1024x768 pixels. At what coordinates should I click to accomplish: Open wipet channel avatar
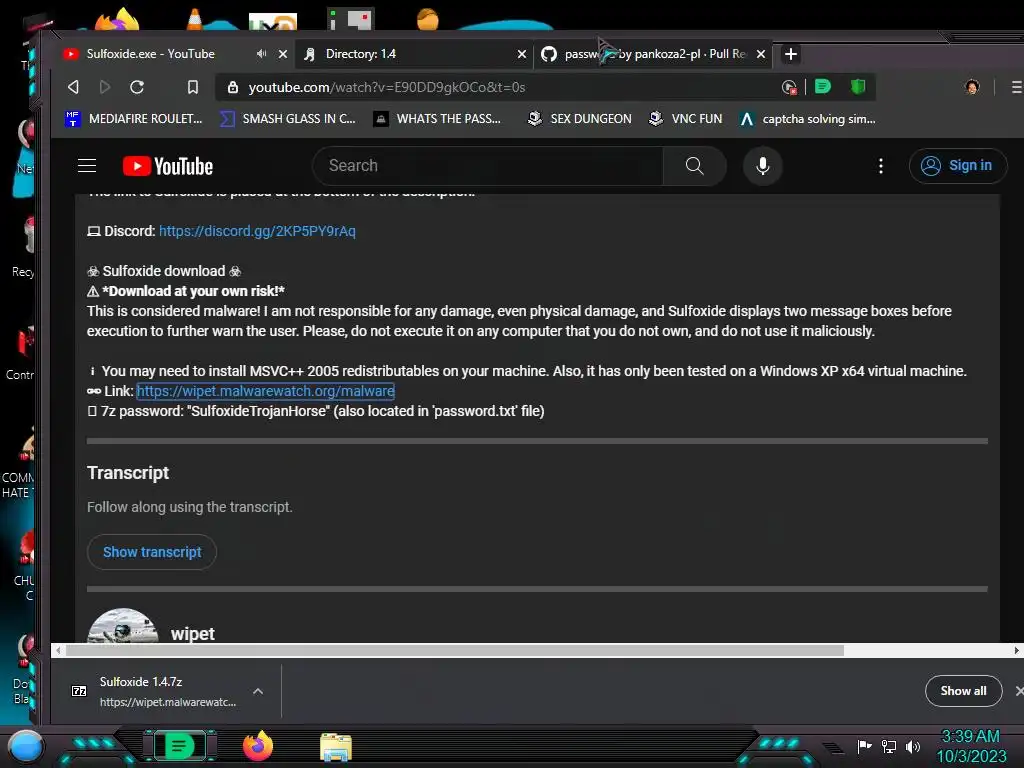[x=123, y=626]
